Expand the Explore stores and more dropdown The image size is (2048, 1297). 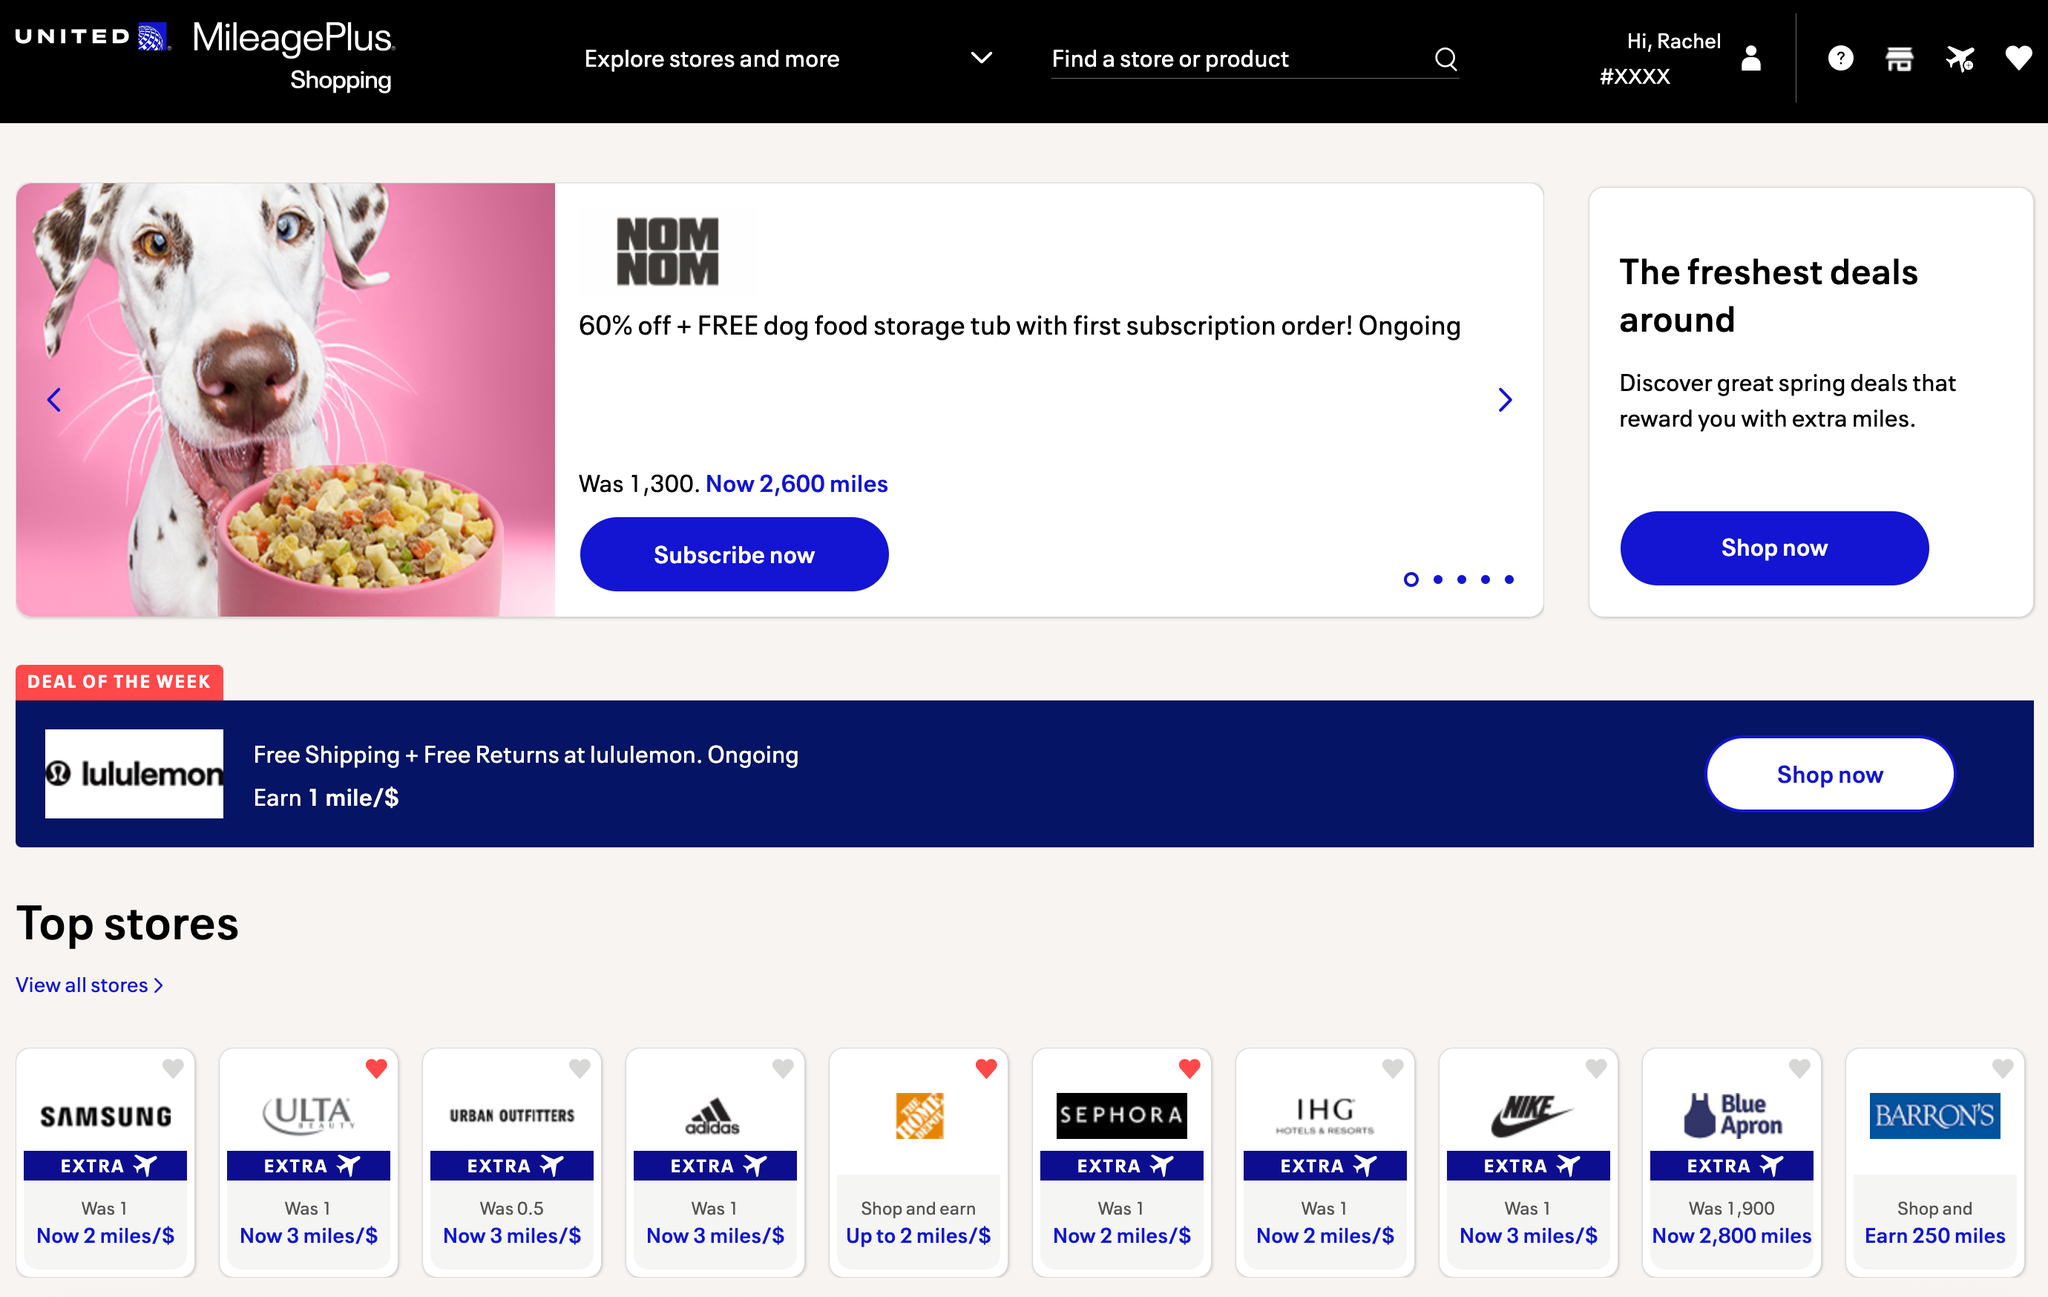981,58
